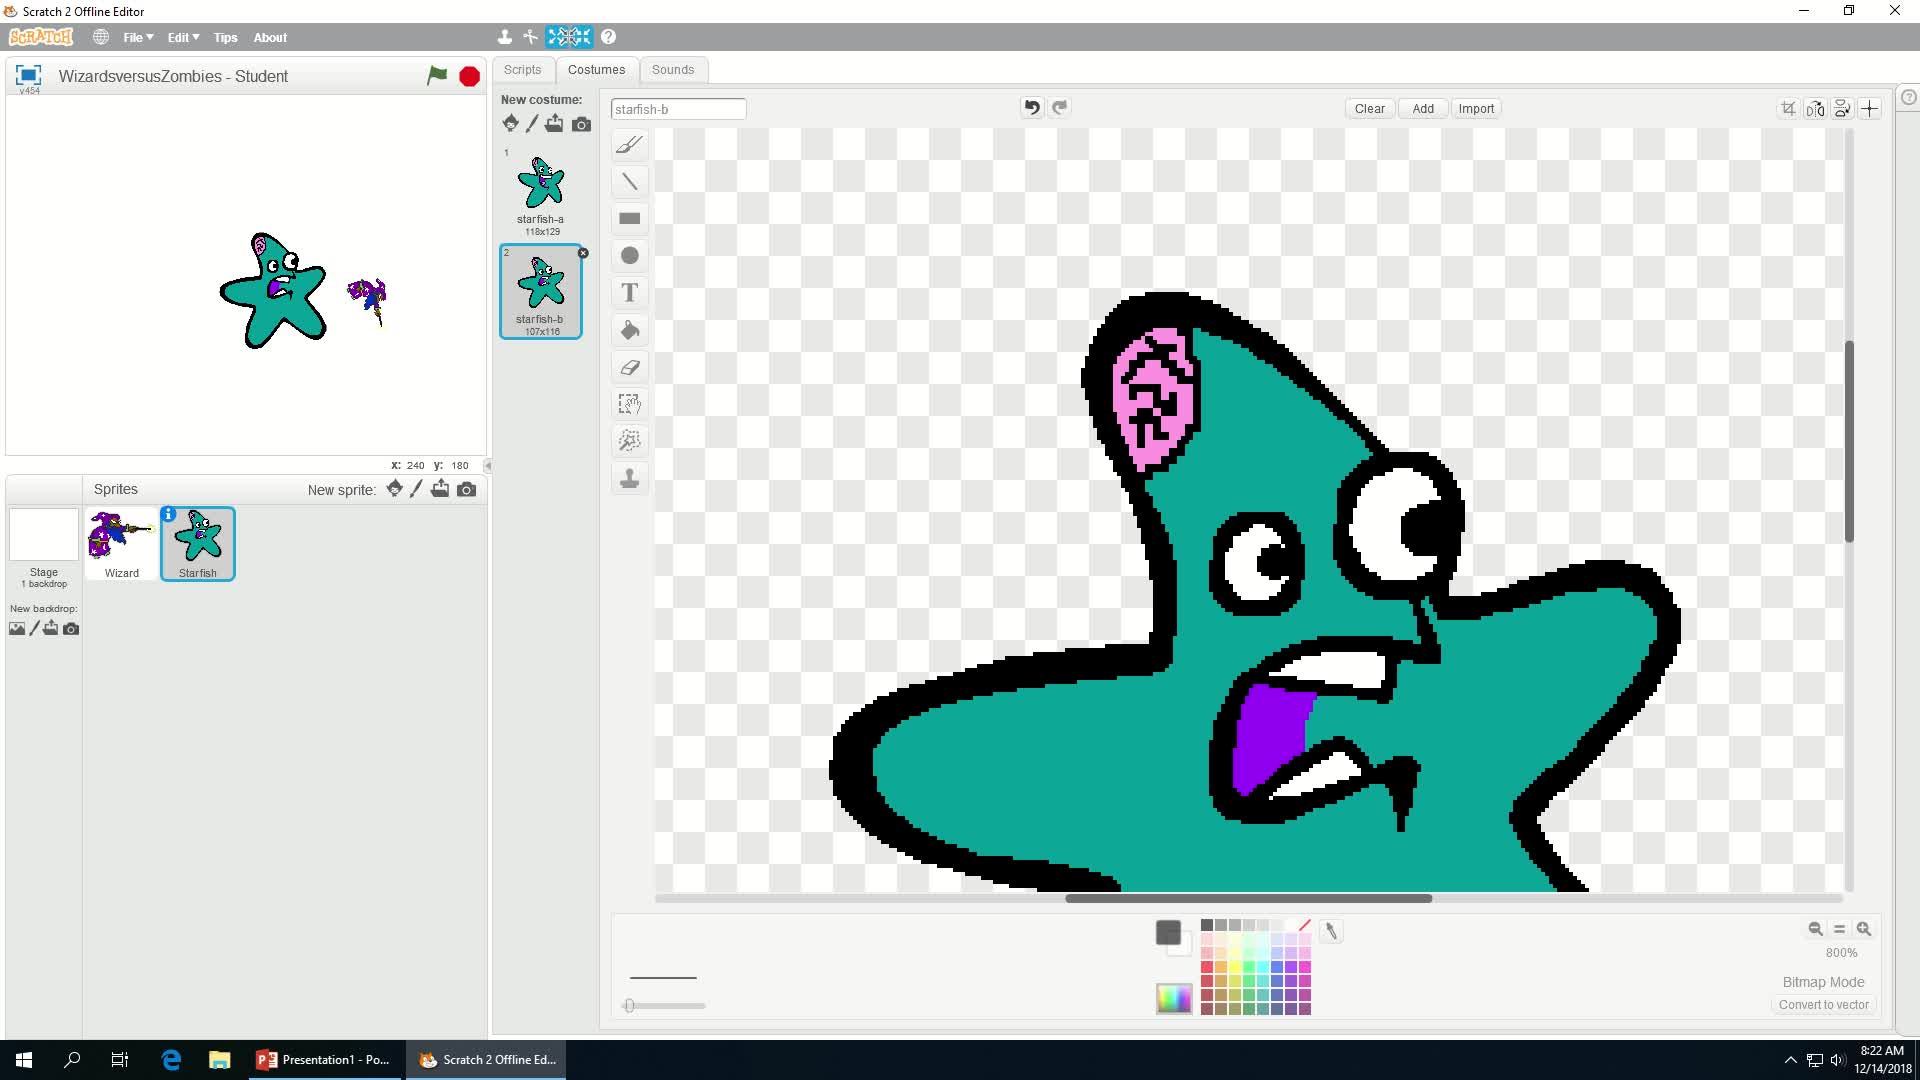Image resolution: width=1920 pixels, height=1080 pixels.
Task: Select the Ellipse tool
Action: pos(629,256)
